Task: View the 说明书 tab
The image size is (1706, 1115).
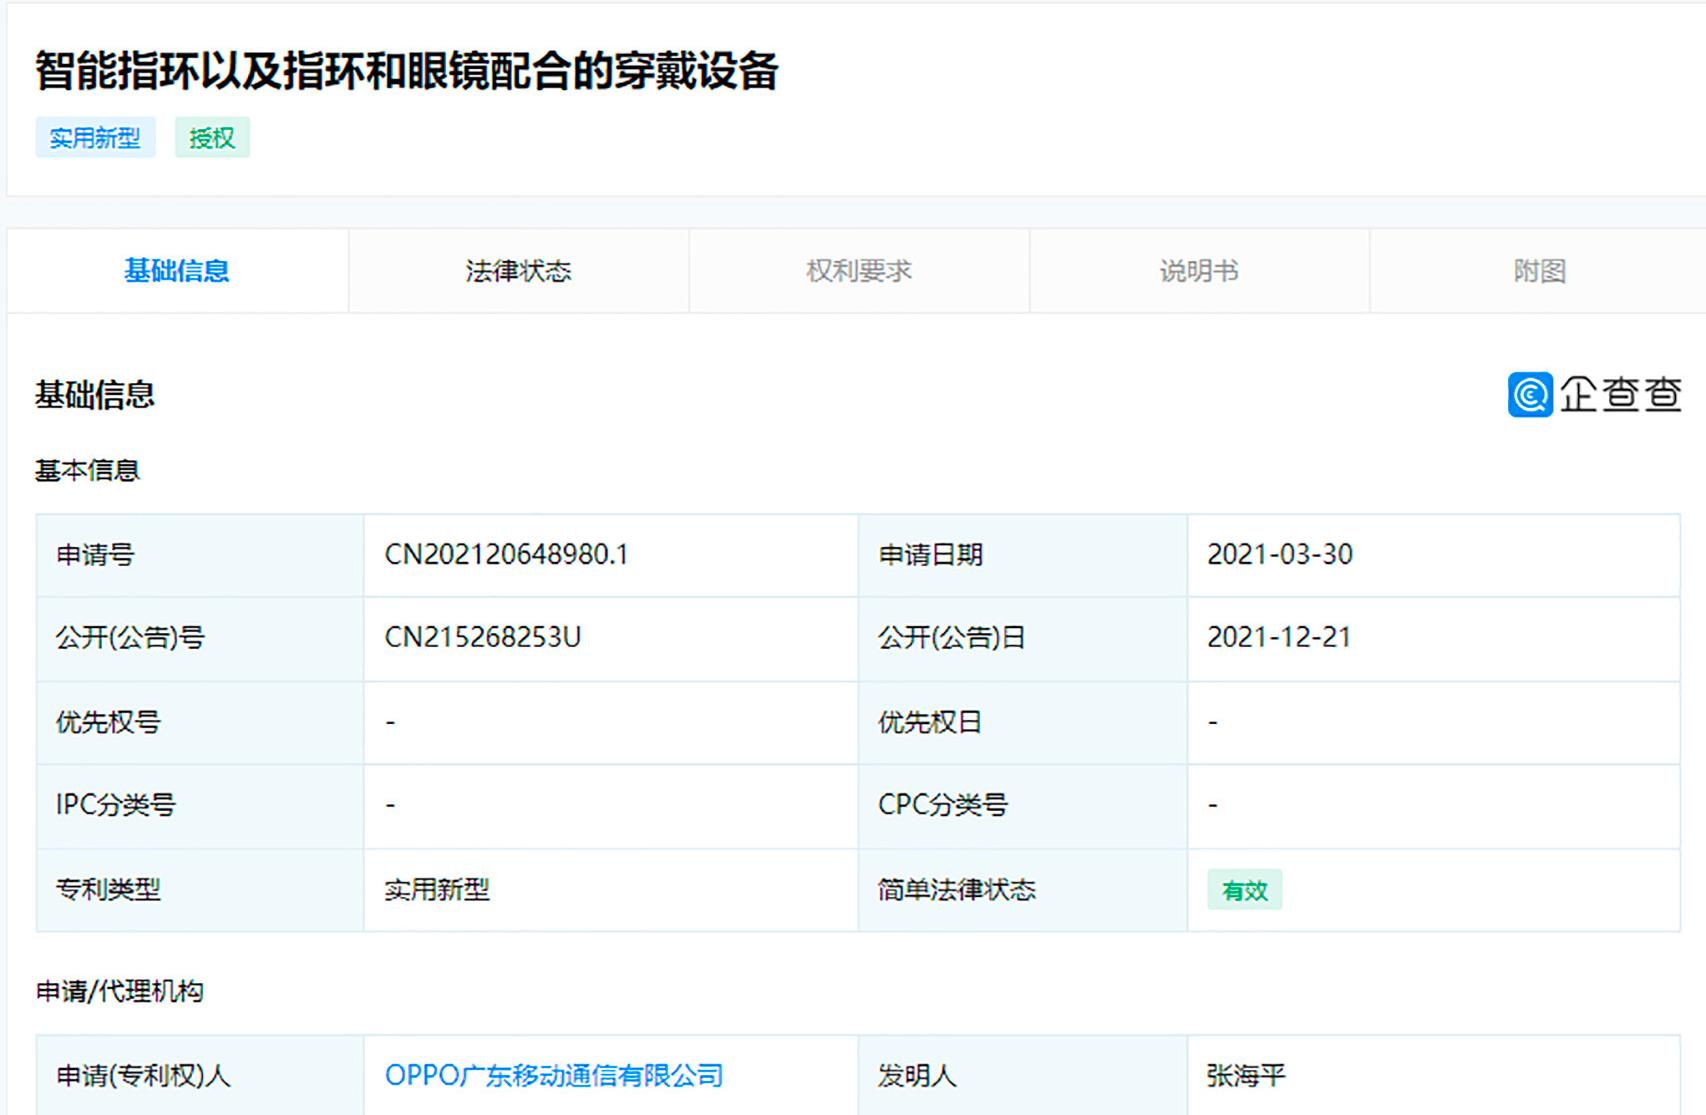Action: tap(1198, 270)
